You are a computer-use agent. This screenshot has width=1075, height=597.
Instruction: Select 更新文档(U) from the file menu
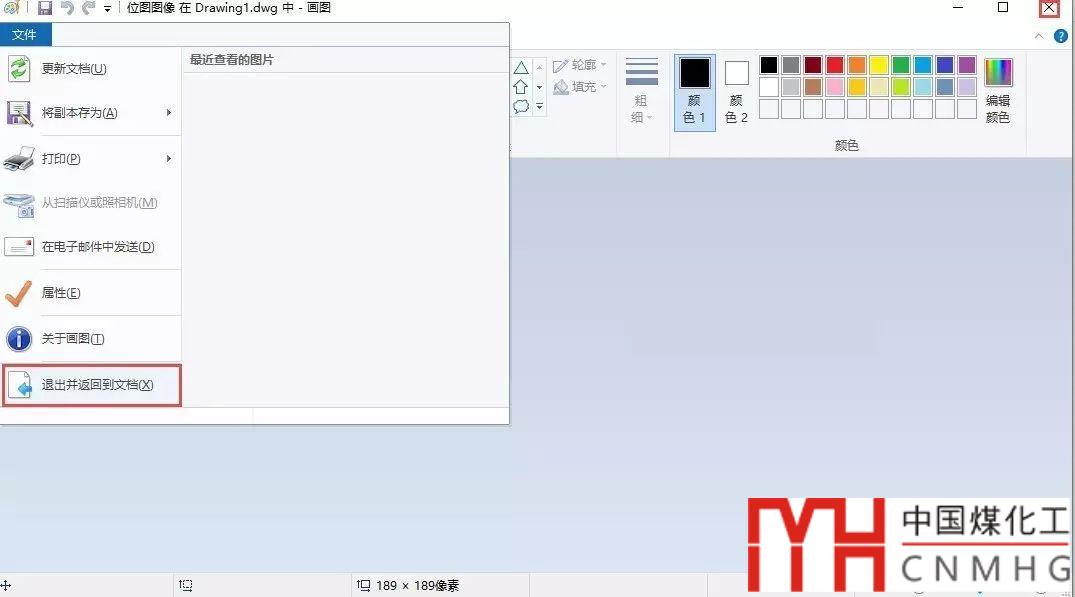[90, 69]
